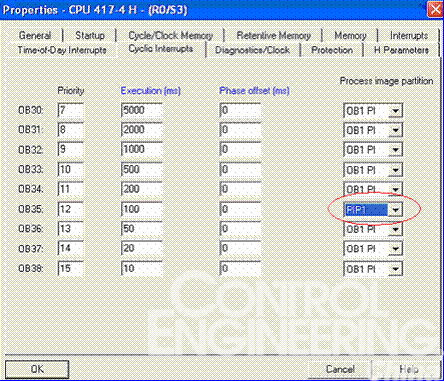The image size is (444, 381).
Task: Open OB36 process image partition dropdown
Action: (x=396, y=229)
